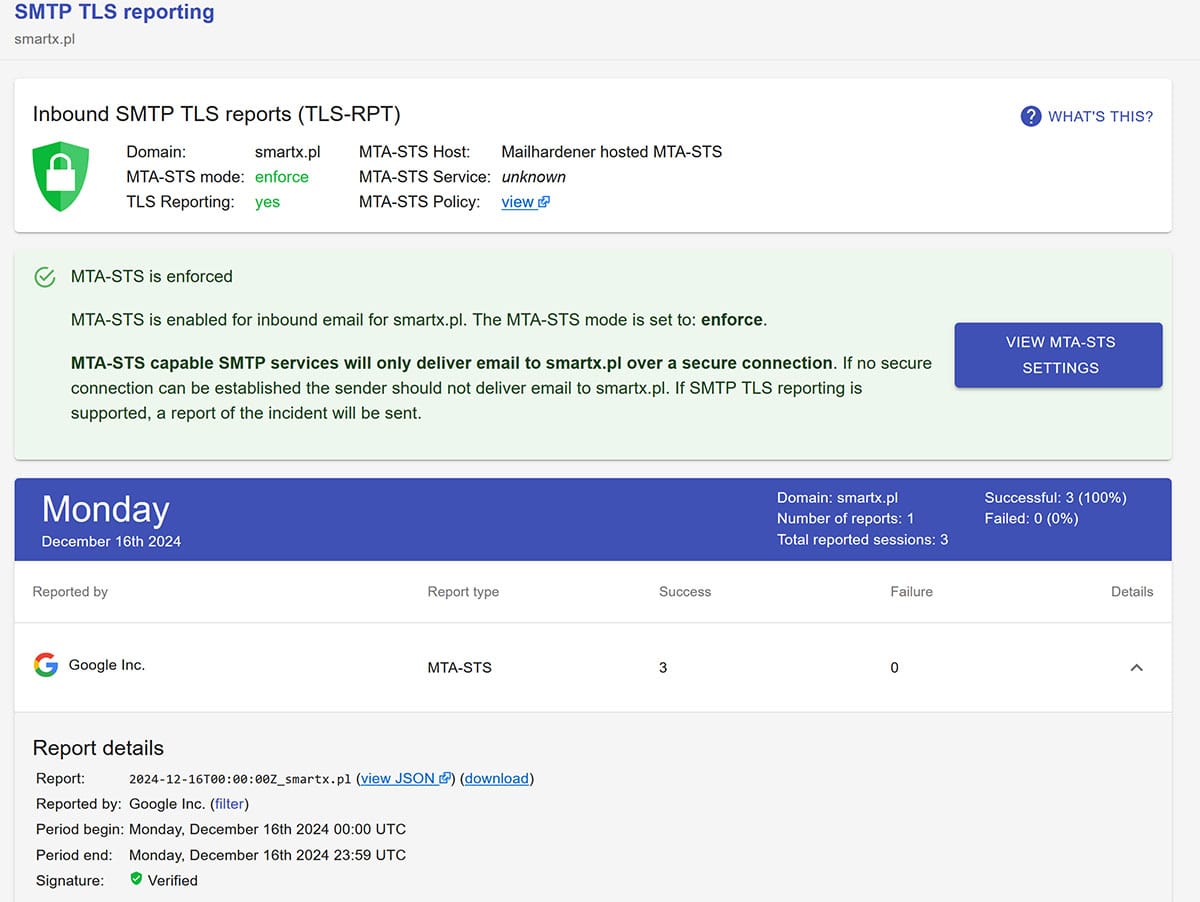Open the WHAT'S THIS? help link
The width and height of the screenshot is (1200, 902).
pos(1099,116)
